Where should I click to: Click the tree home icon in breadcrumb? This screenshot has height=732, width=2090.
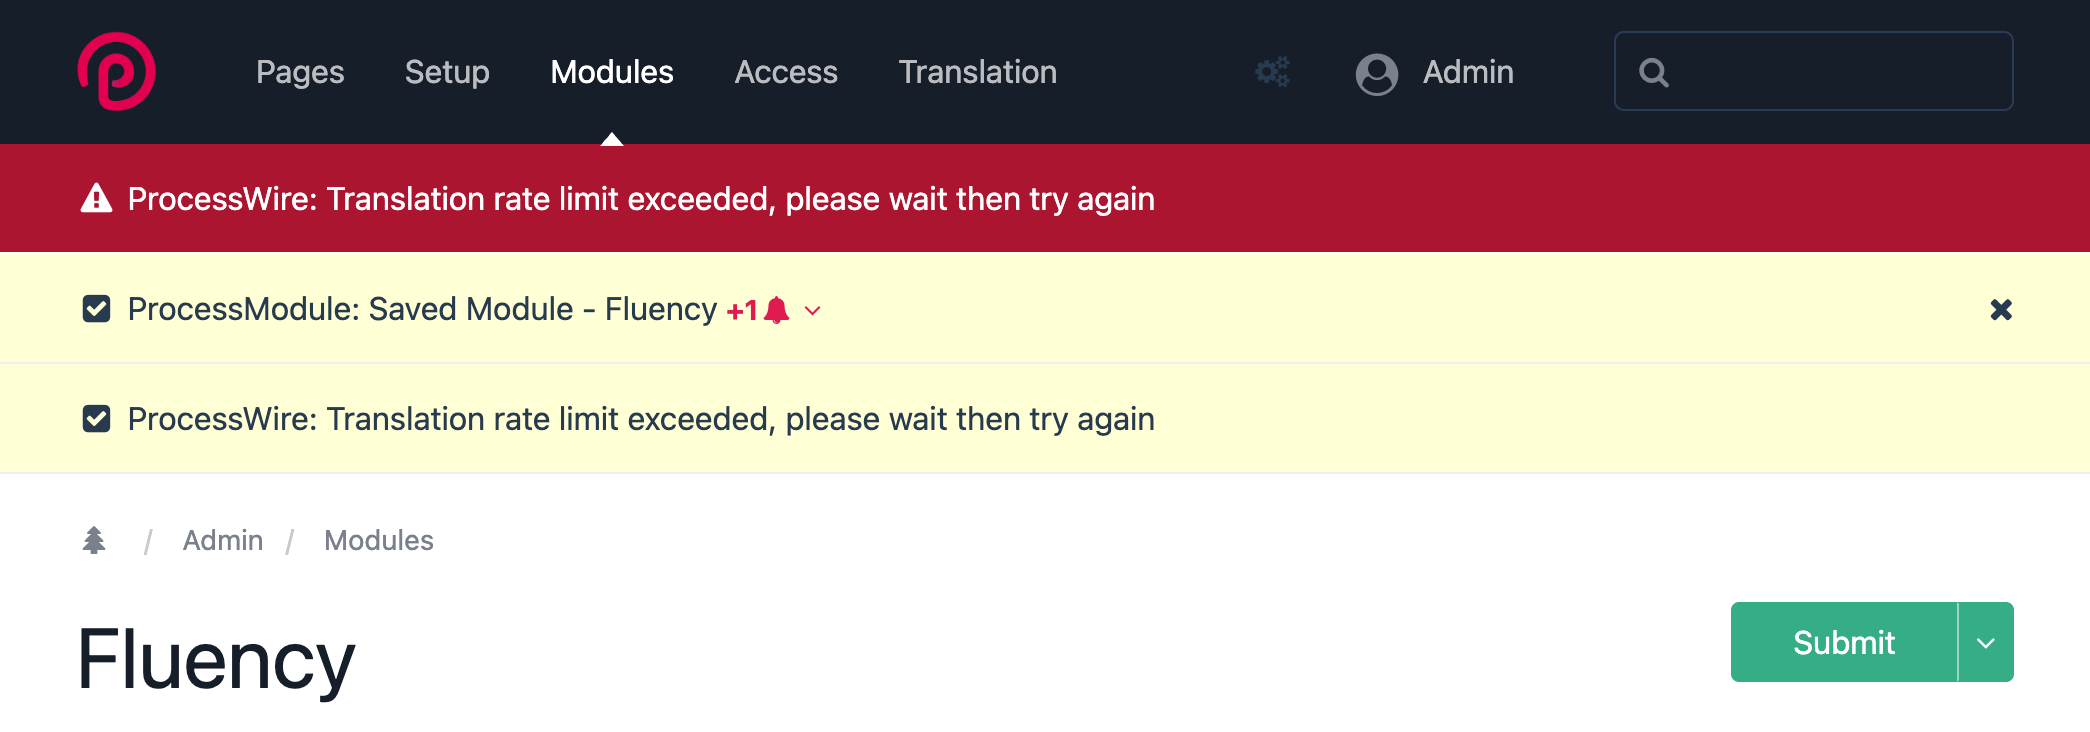[x=94, y=540]
